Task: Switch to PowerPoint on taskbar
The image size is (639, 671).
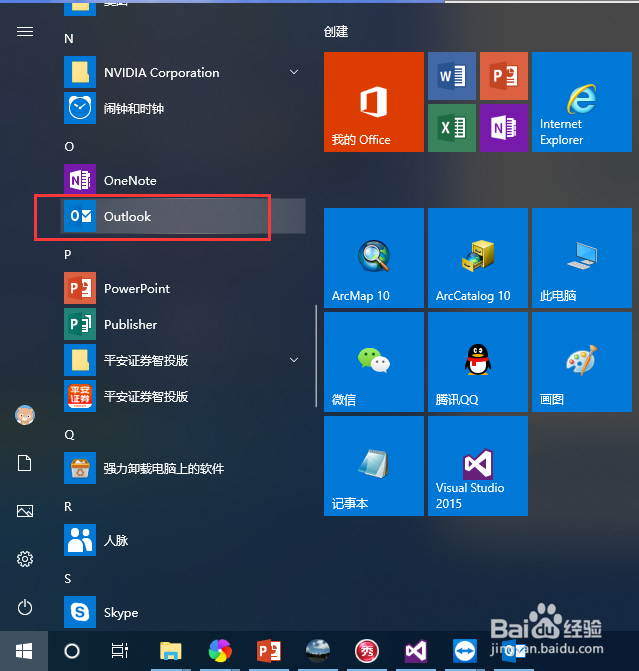Action: 269,651
